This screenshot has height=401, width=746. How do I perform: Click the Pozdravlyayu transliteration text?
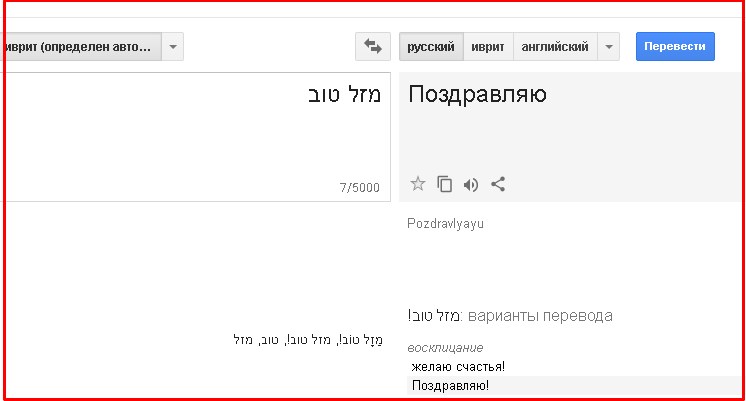pos(445,224)
